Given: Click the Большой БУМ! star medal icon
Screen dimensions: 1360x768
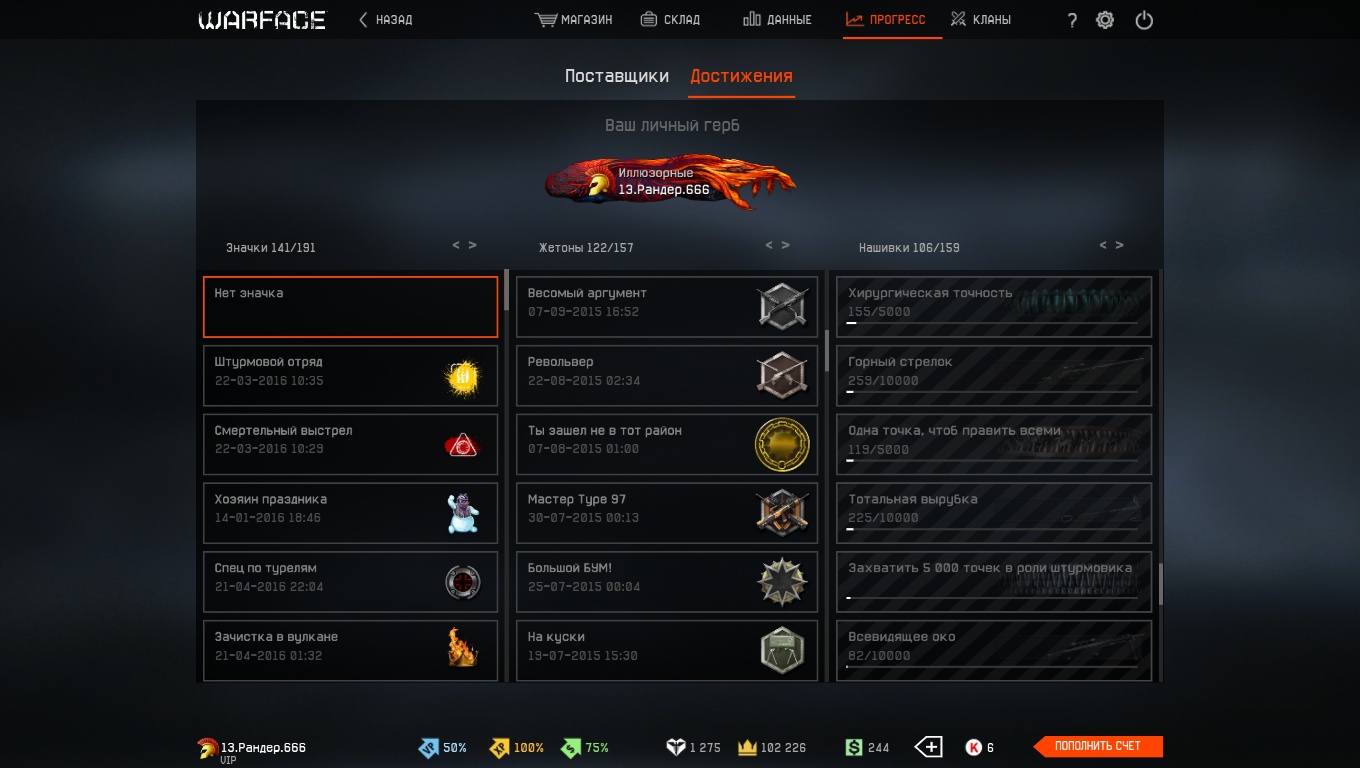Looking at the screenshot, I should [781, 582].
